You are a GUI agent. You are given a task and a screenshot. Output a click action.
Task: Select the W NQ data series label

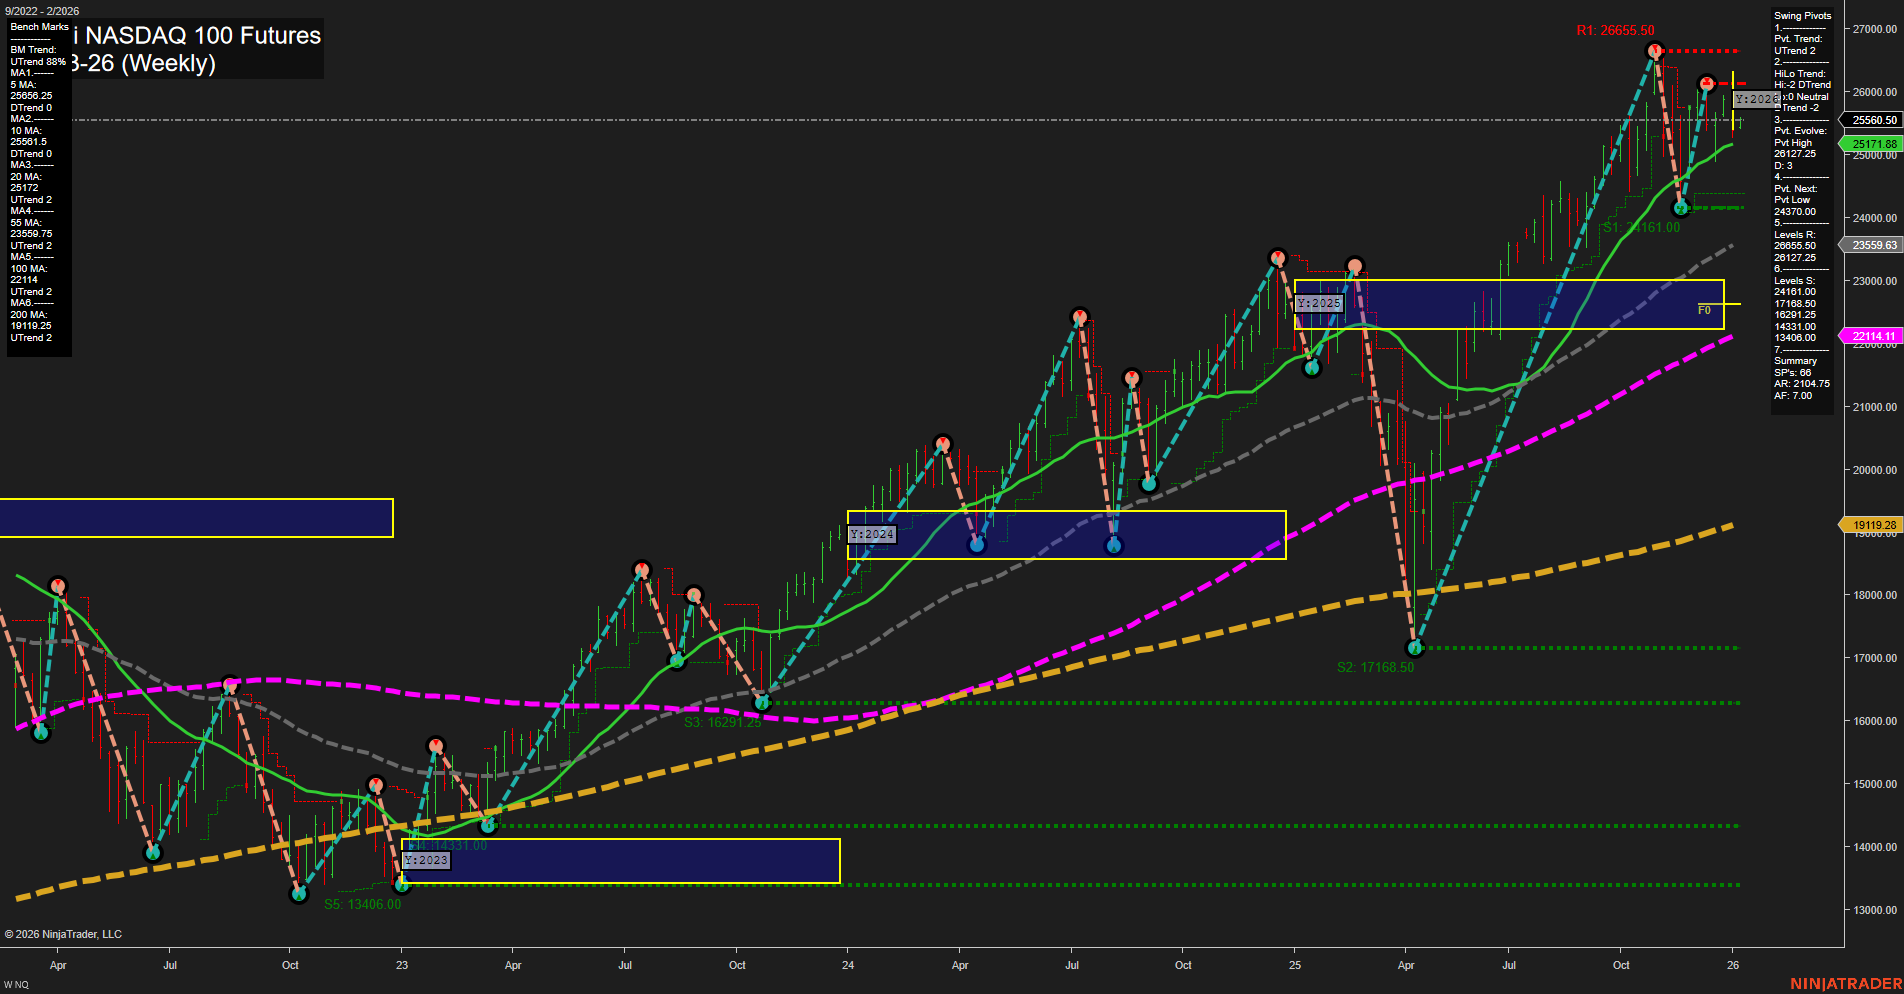click(14, 984)
